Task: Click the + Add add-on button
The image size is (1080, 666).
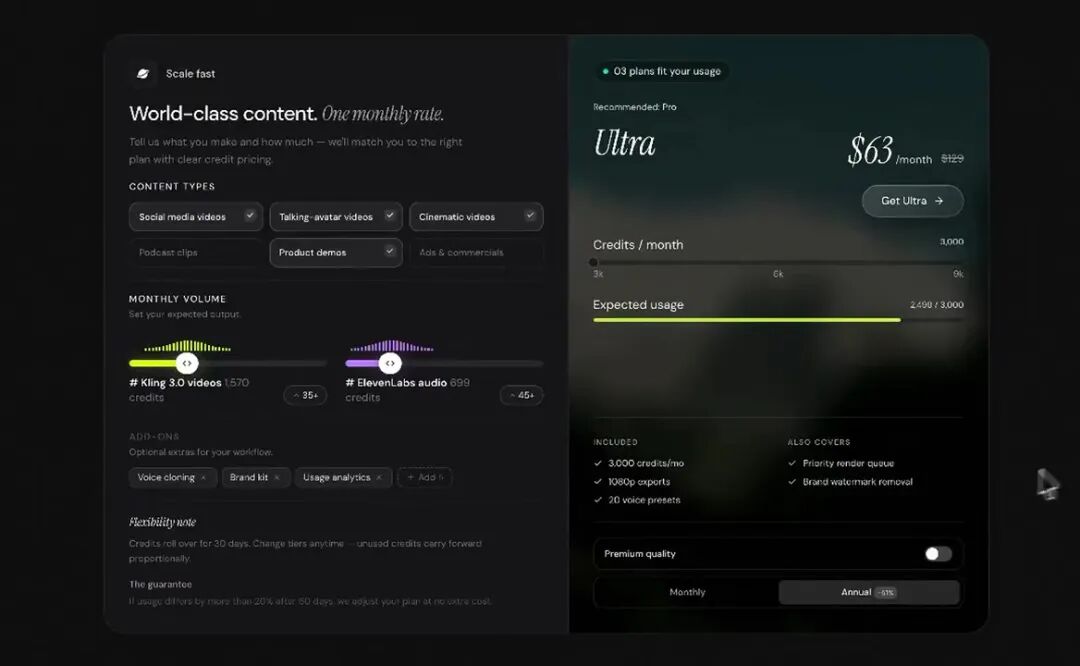Action: [425, 477]
